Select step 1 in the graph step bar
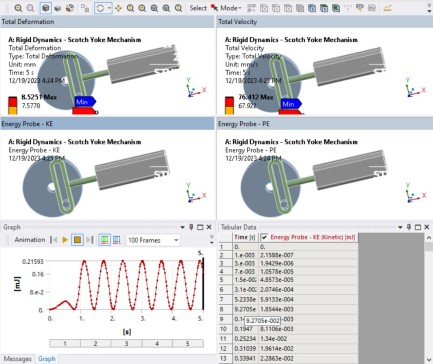The width and height of the screenshot is (433, 364). tap(65, 343)
